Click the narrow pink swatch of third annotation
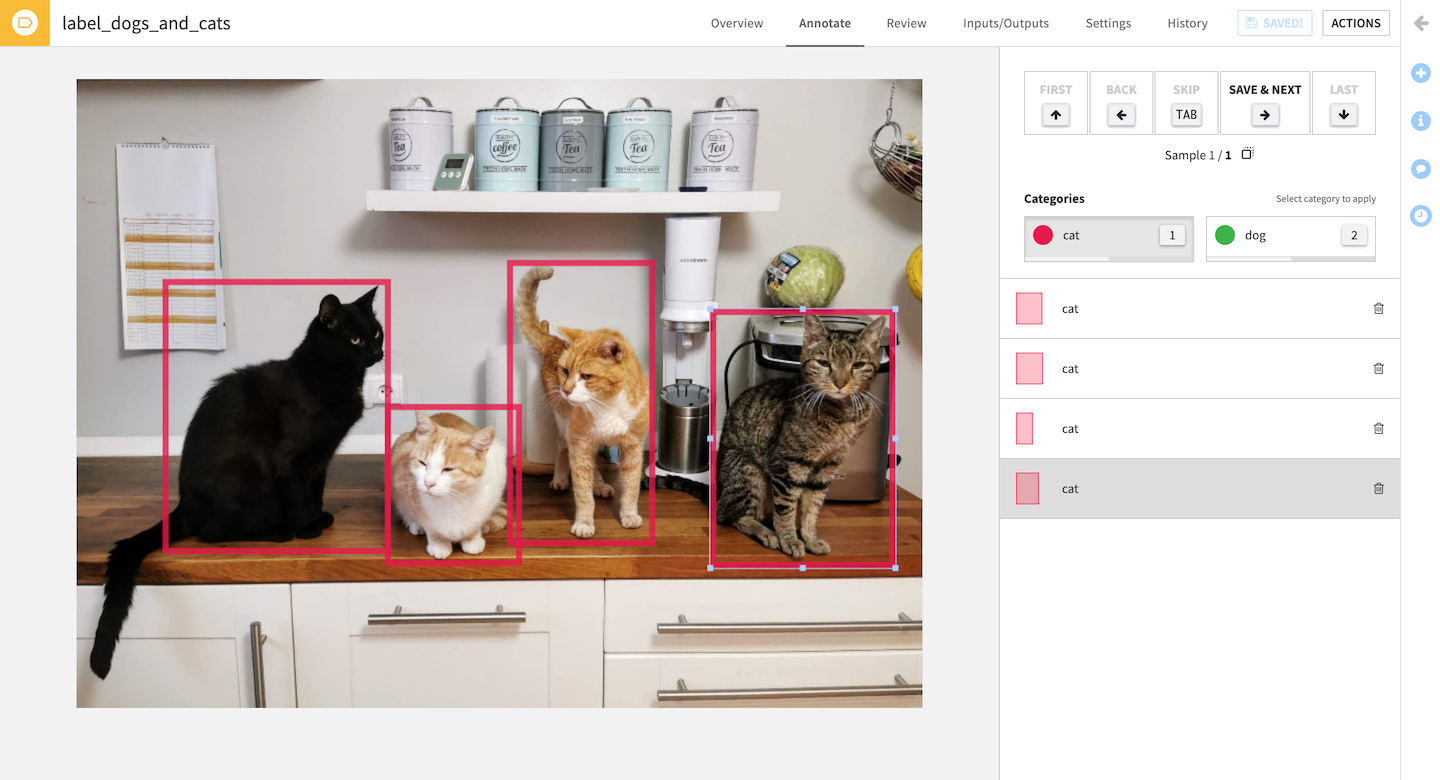The width and height of the screenshot is (1440, 780). 1024,428
